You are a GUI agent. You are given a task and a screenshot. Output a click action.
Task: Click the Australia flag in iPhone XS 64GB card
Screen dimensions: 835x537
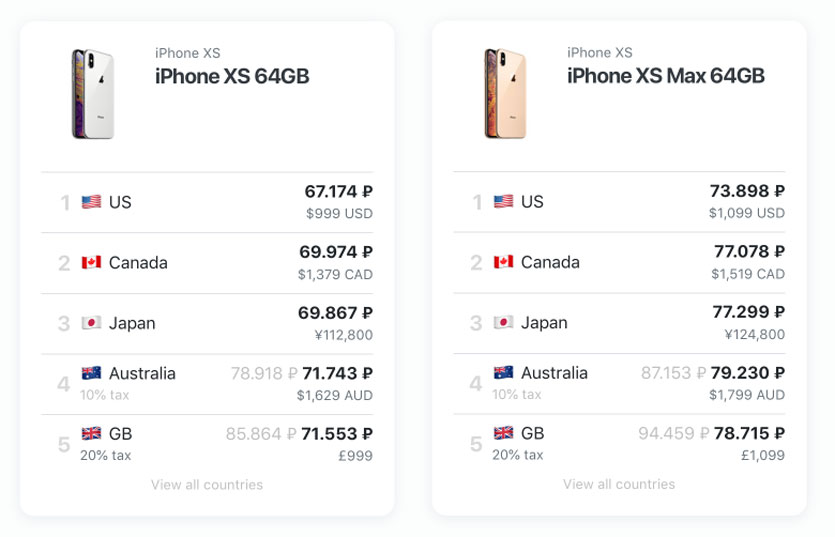click(91, 373)
